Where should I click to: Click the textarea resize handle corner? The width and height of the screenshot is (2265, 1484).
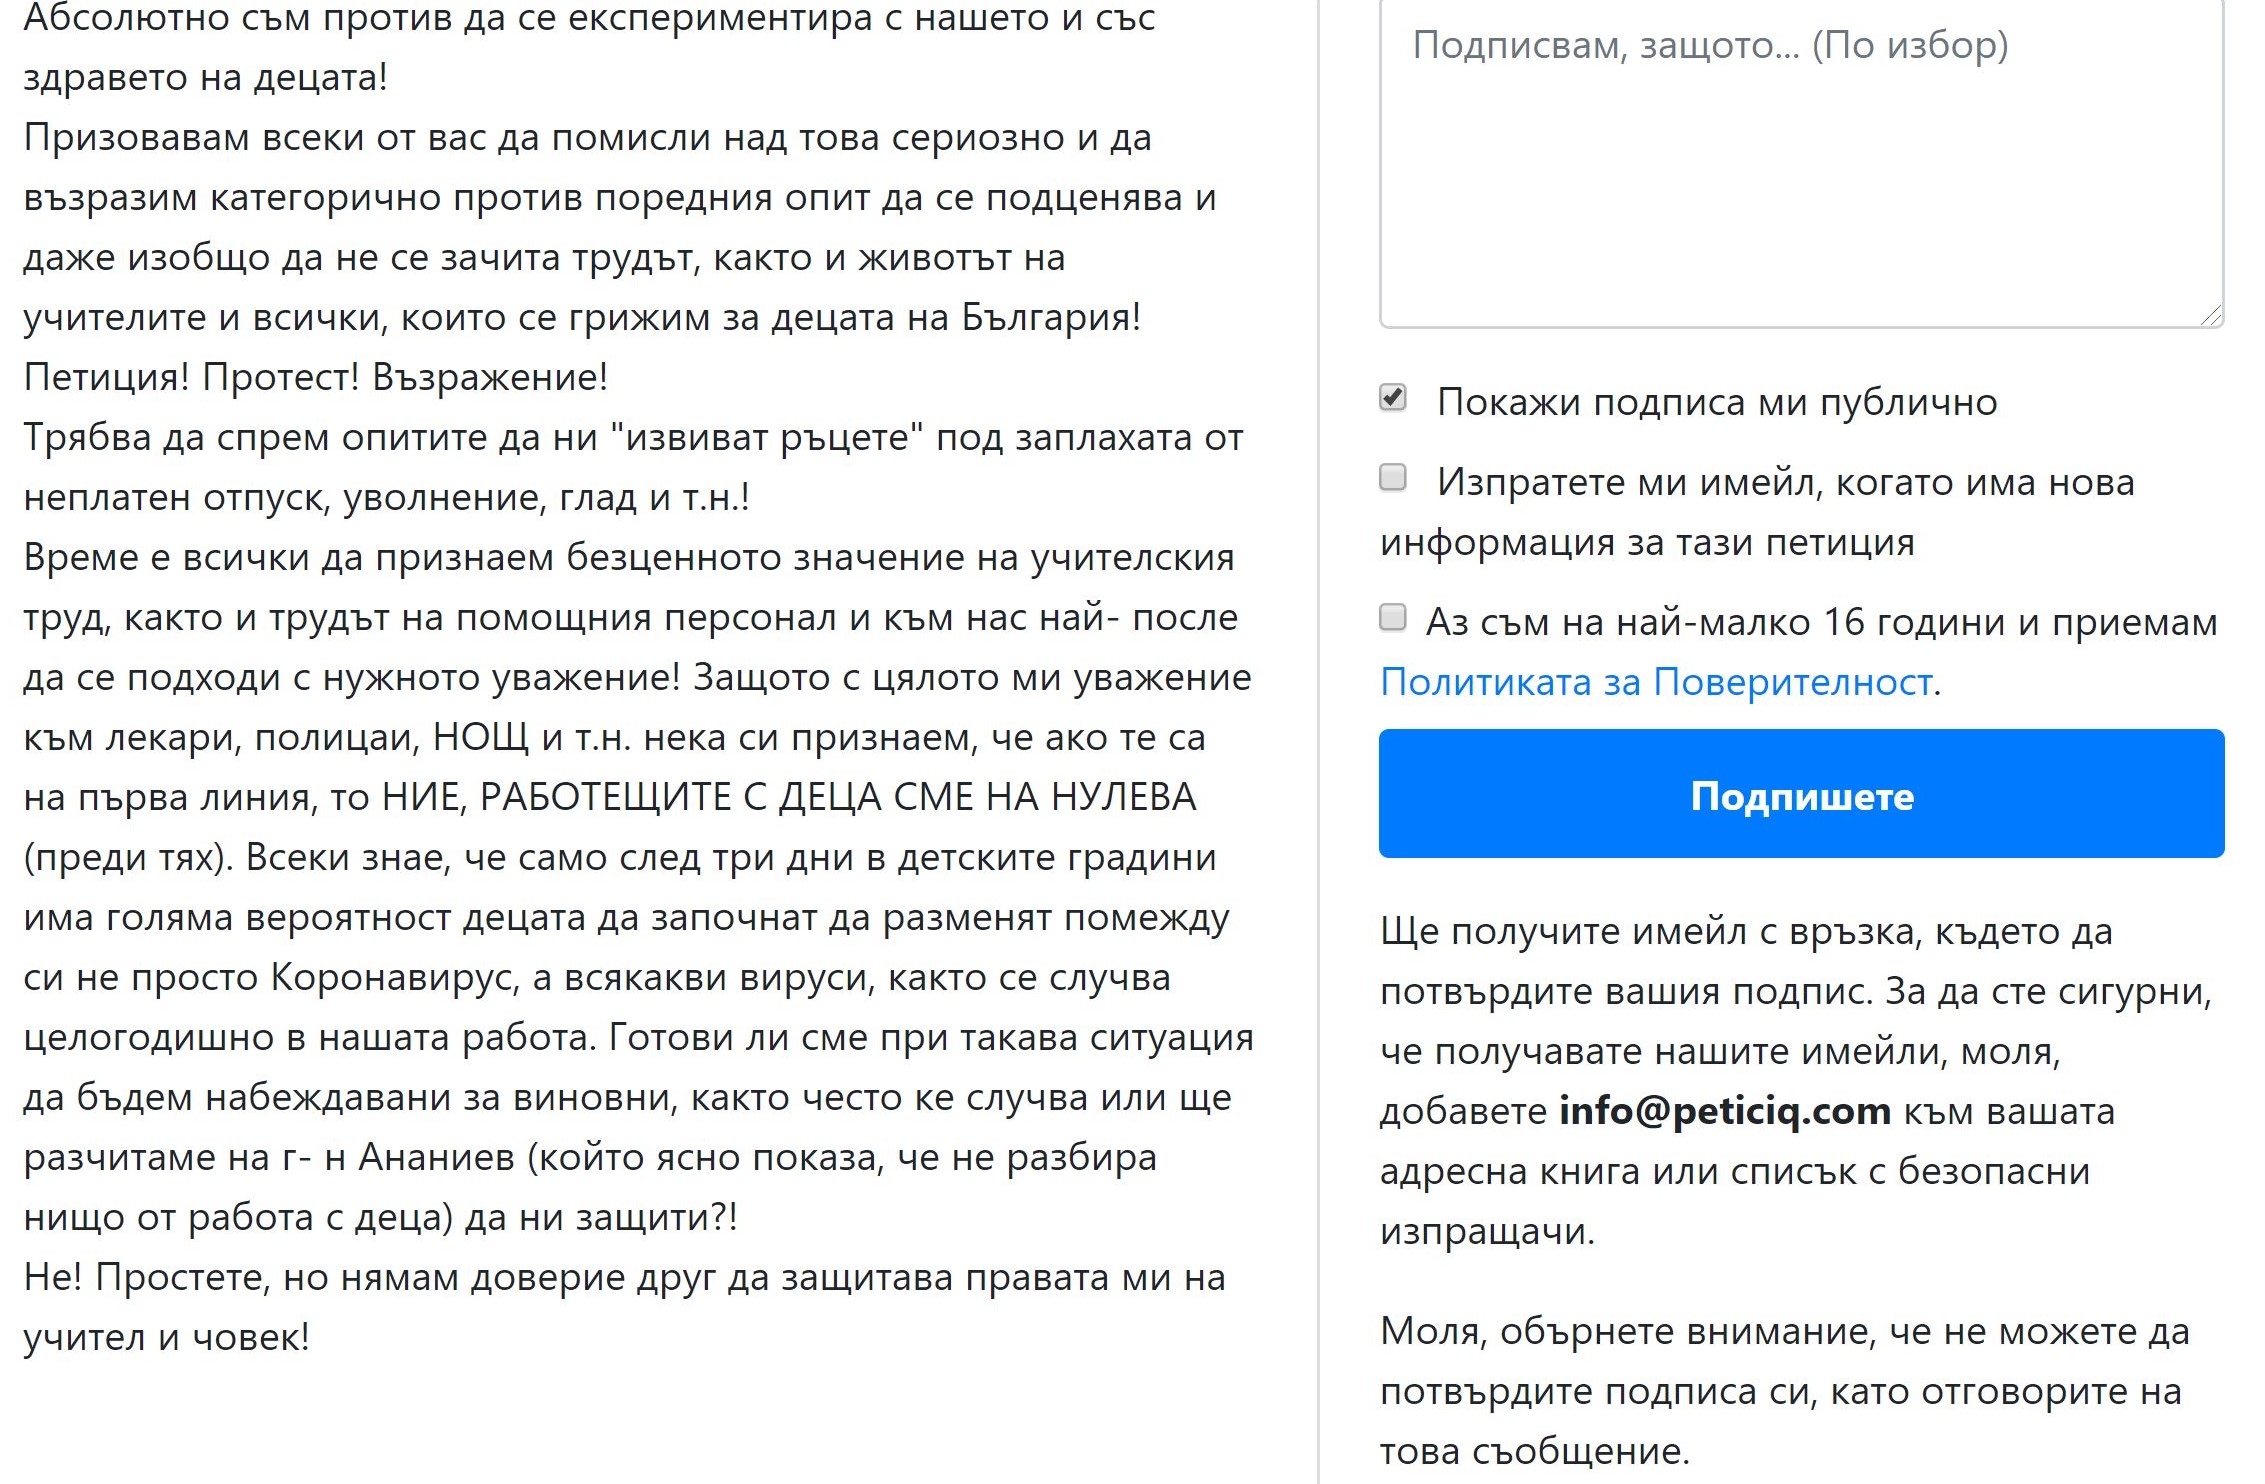coord(2211,315)
